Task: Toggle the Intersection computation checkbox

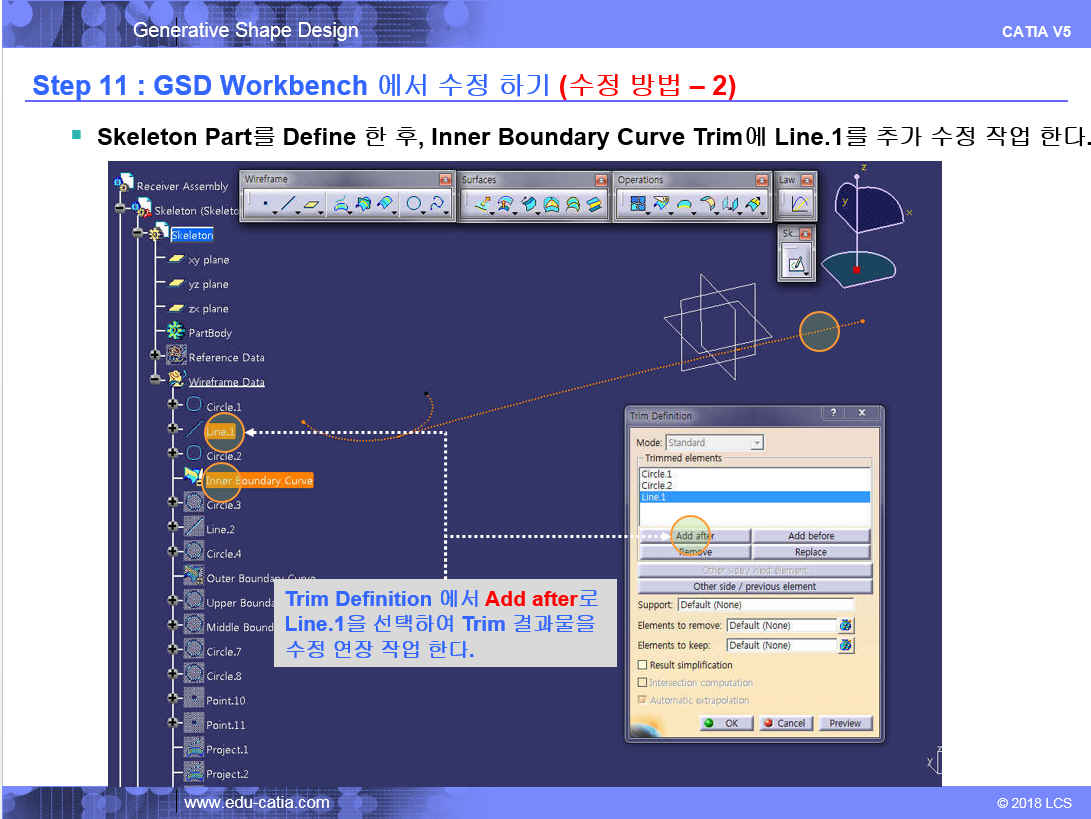Action: pos(643,683)
